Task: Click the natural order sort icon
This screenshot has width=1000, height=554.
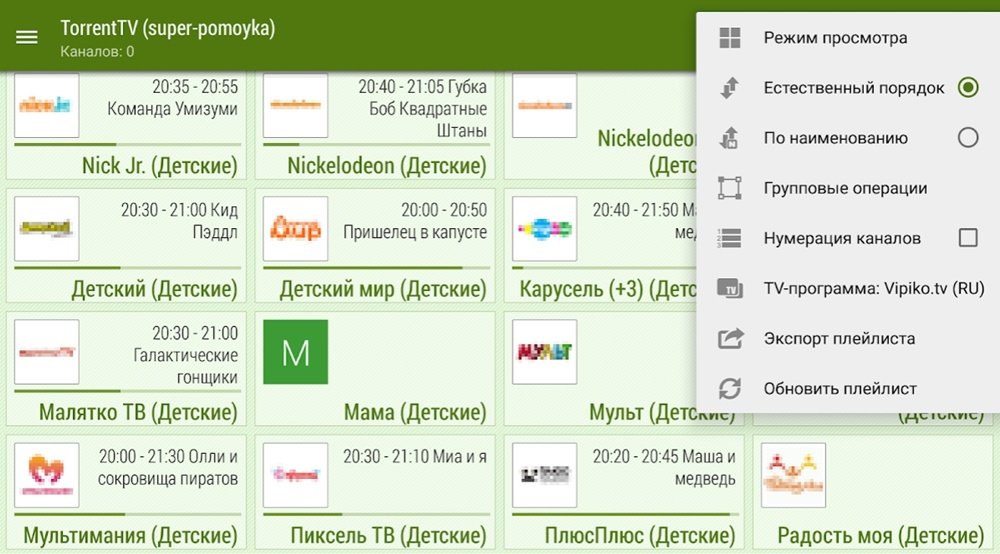Action: (730, 87)
